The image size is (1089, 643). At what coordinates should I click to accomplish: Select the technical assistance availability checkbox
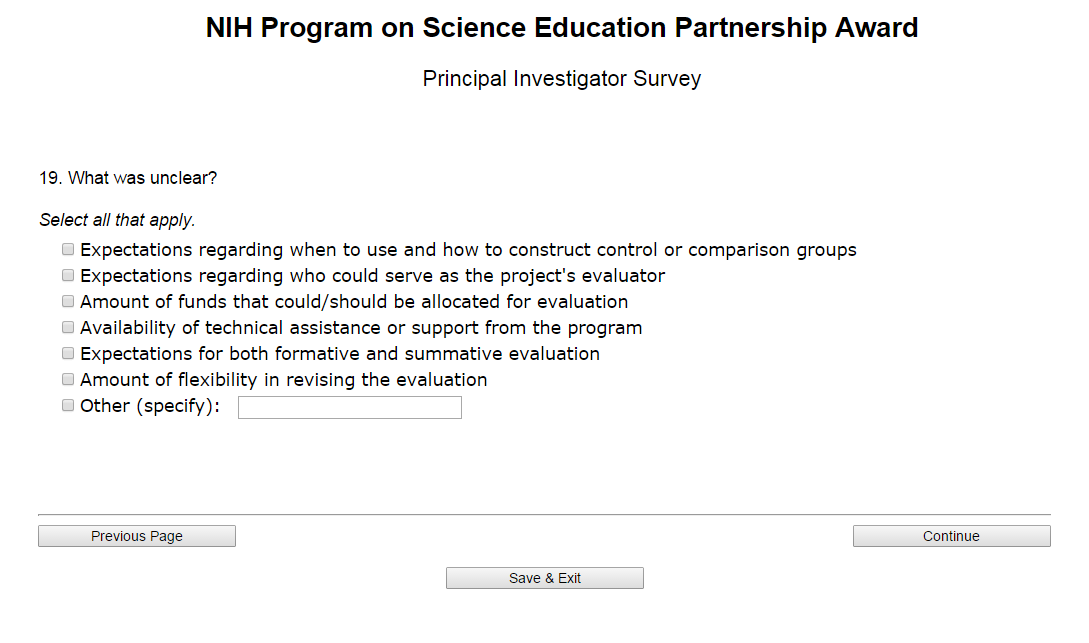point(68,327)
